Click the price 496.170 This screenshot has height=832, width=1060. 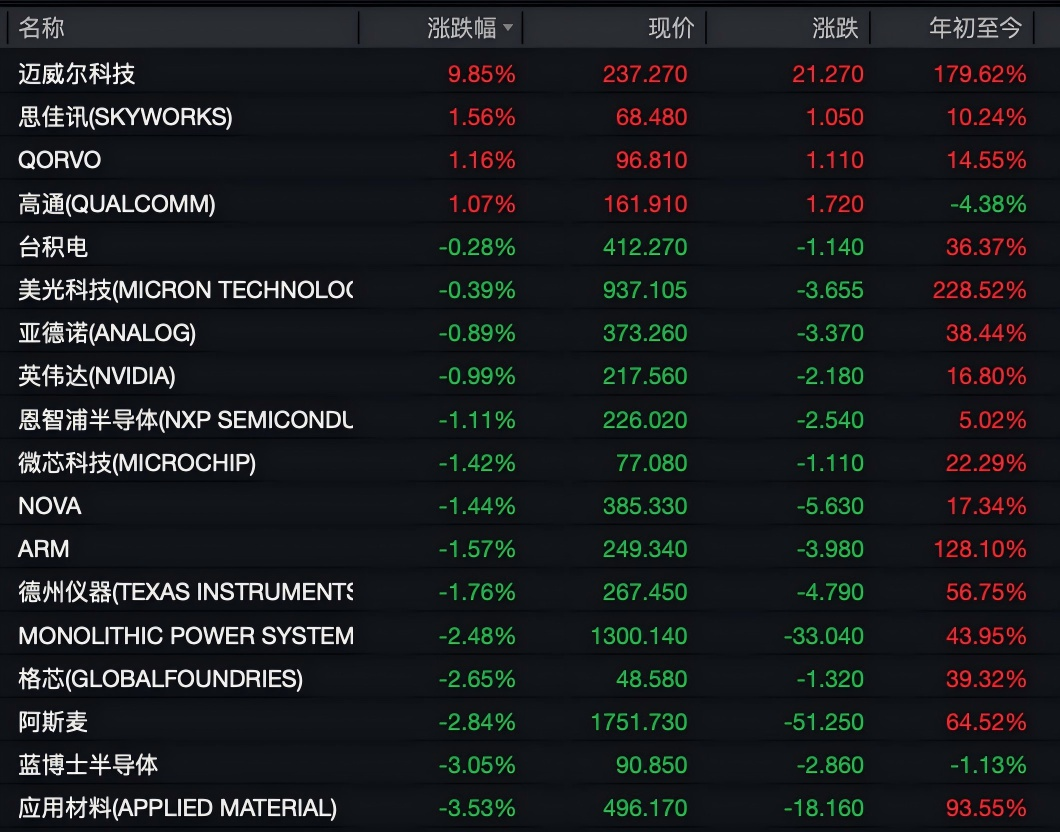tap(645, 808)
